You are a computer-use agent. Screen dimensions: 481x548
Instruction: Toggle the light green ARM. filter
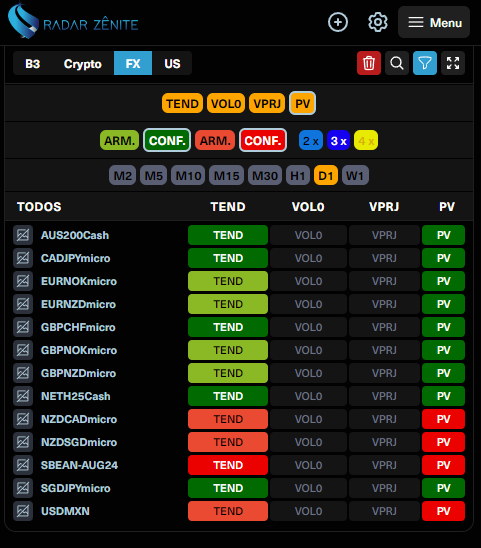tap(120, 140)
